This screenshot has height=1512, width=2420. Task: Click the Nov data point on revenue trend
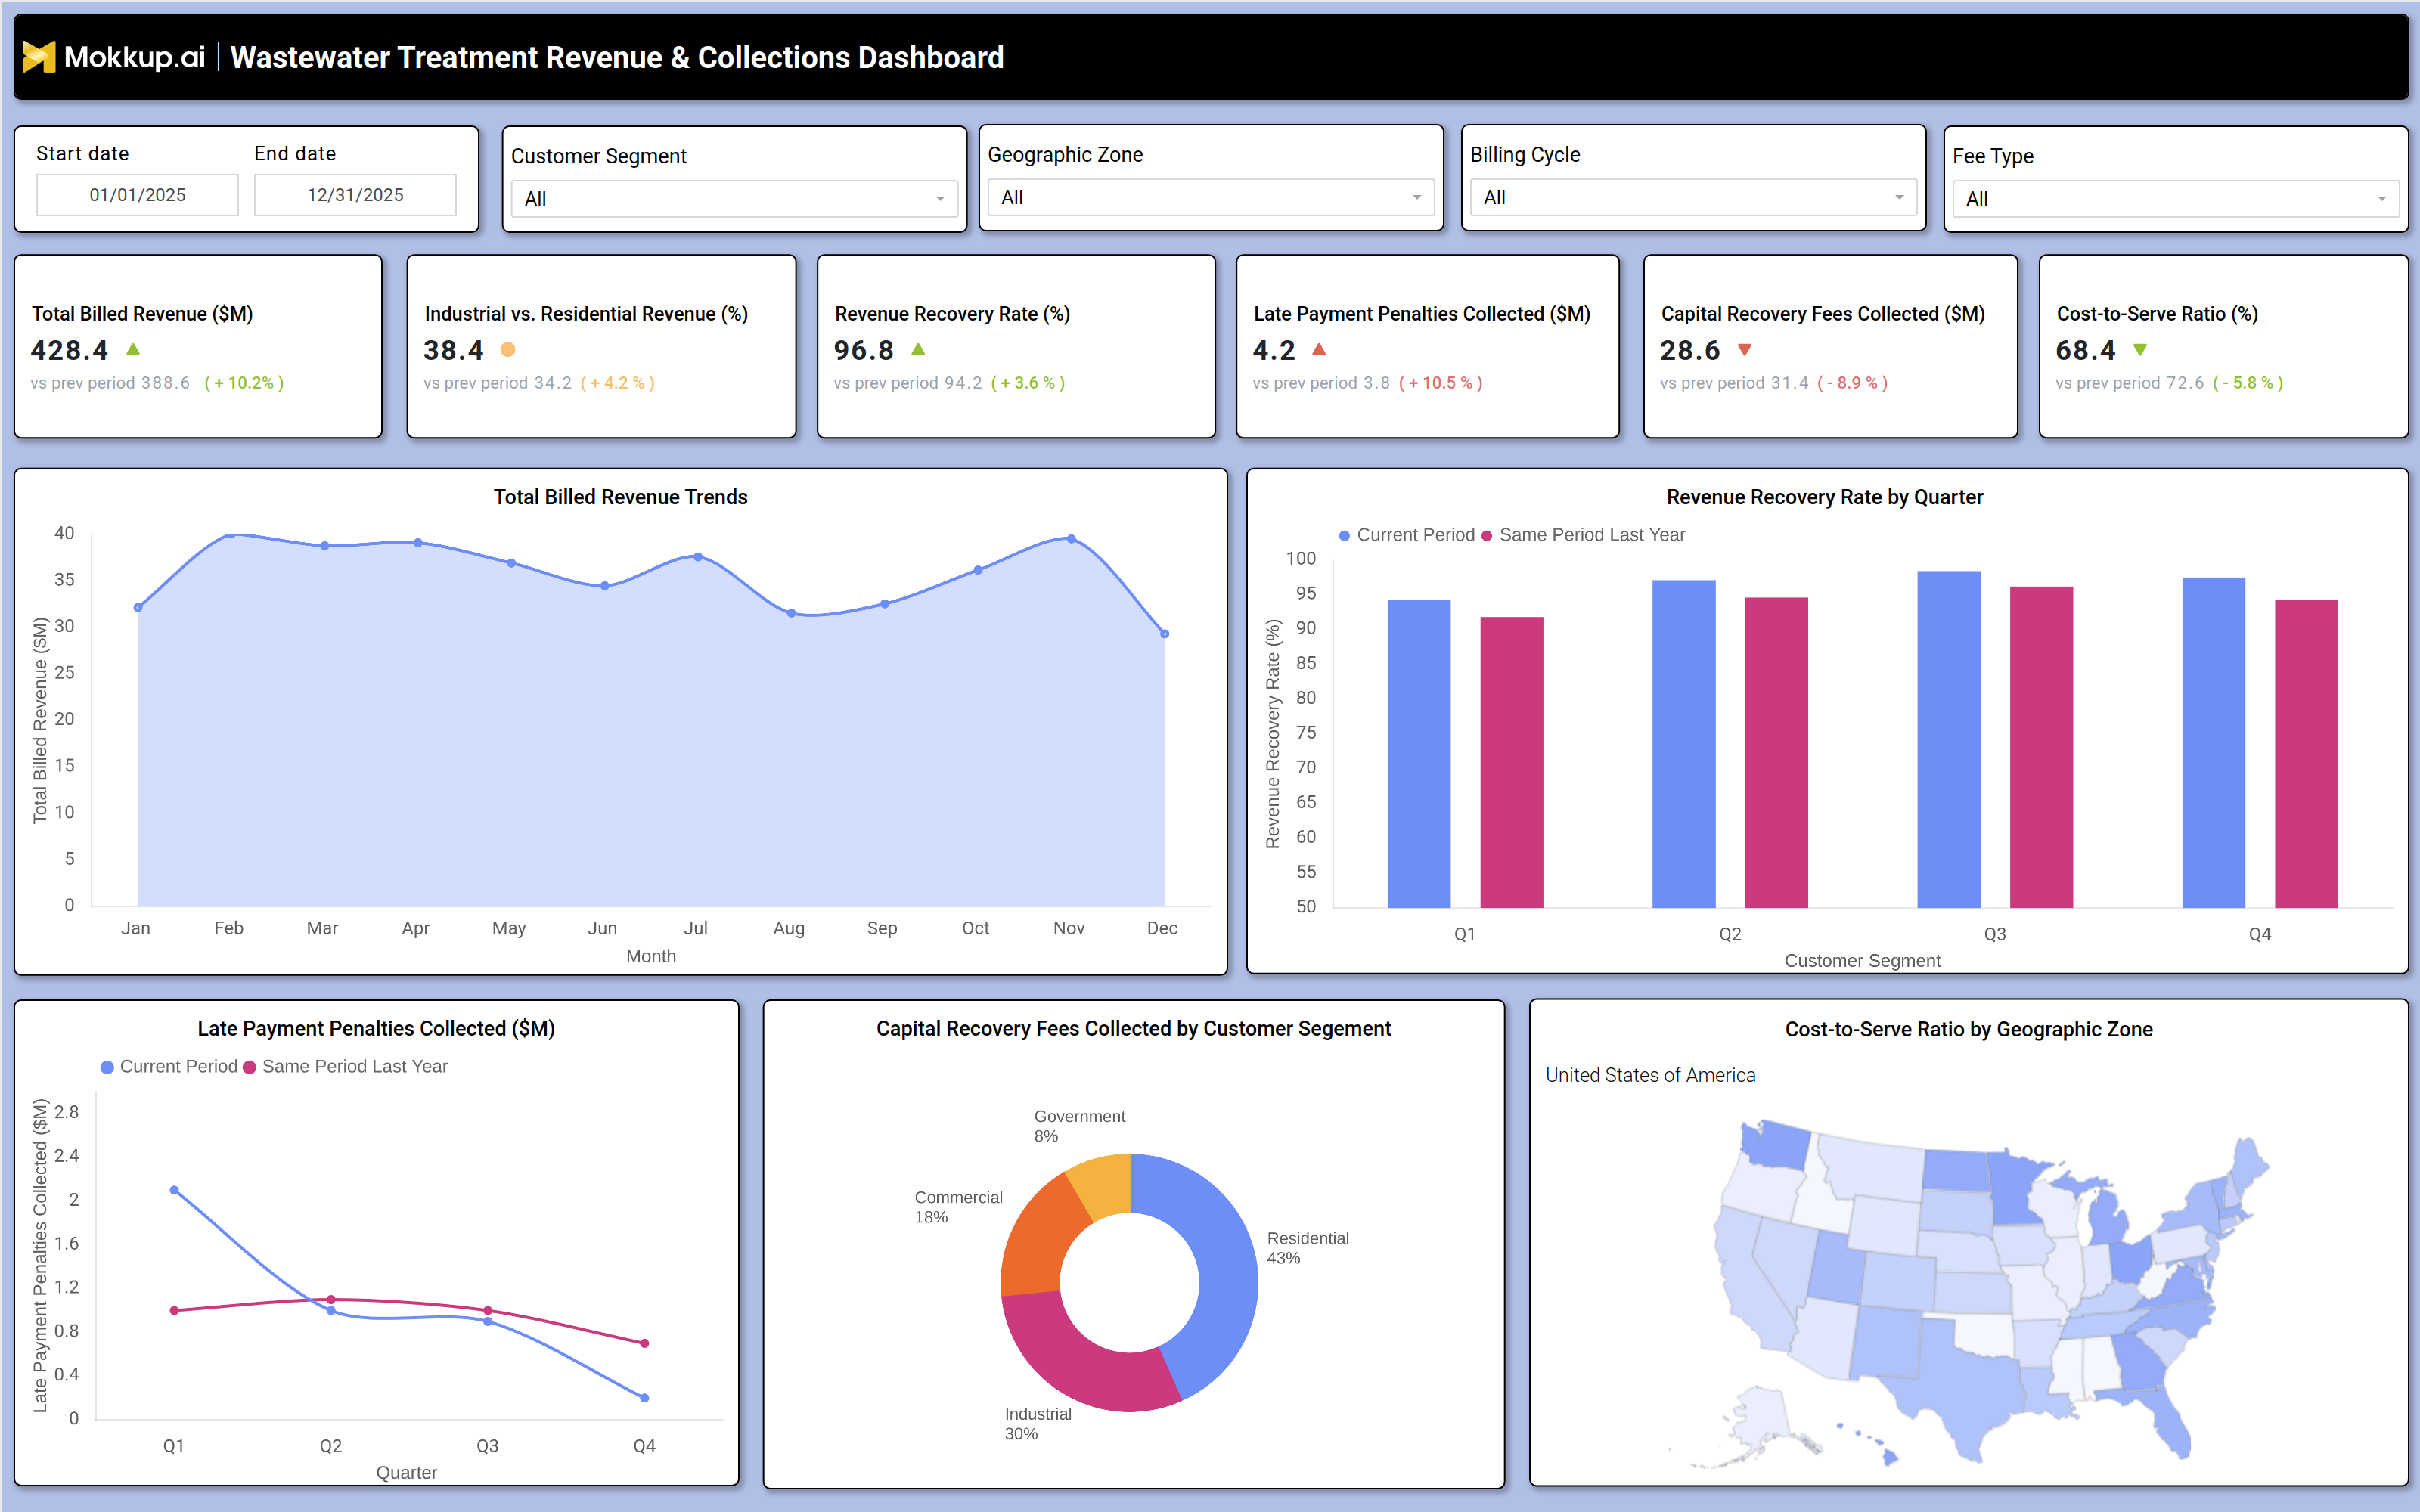pos(1071,539)
